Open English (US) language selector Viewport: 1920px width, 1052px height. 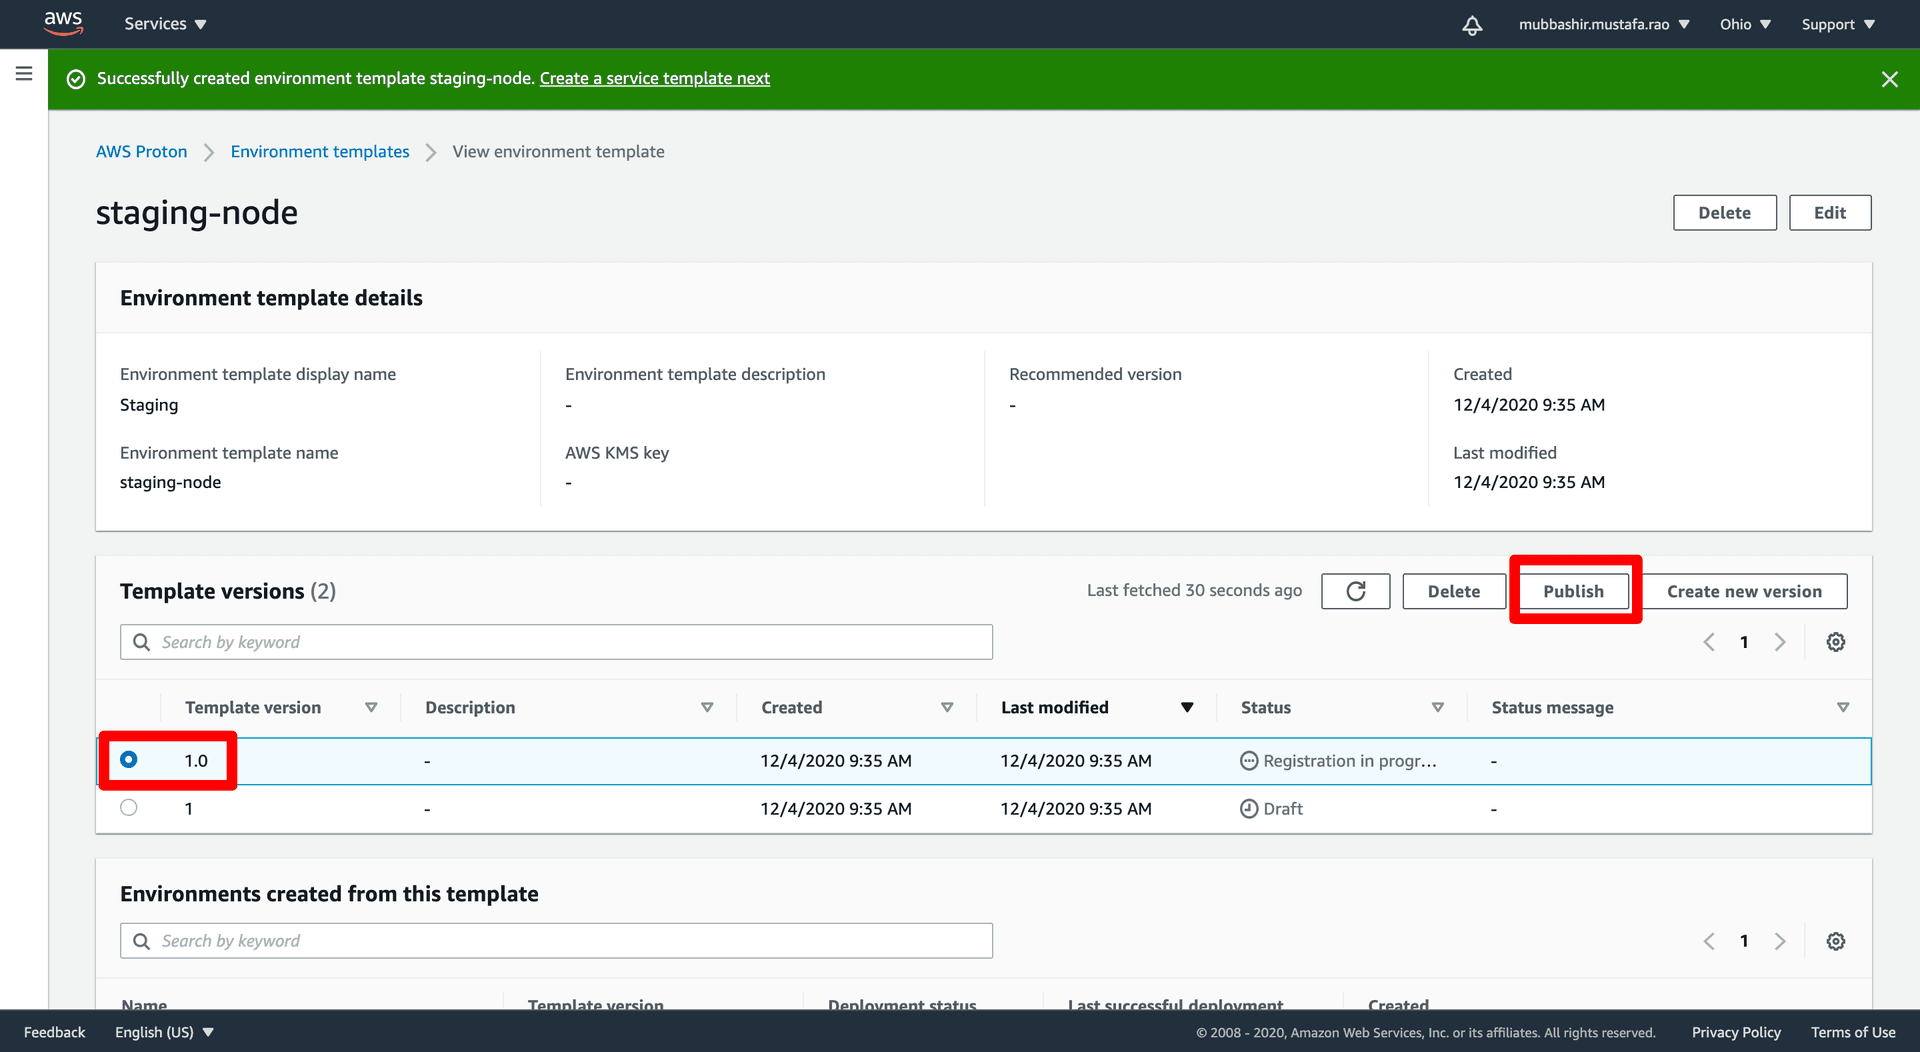click(164, 1032)
